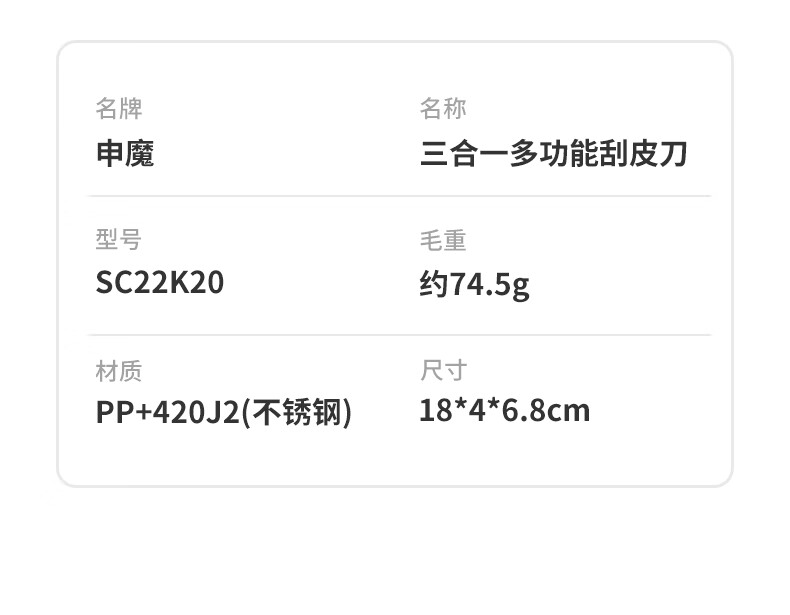
Task: Select the model number SC22K20
Action: point(160,283)
